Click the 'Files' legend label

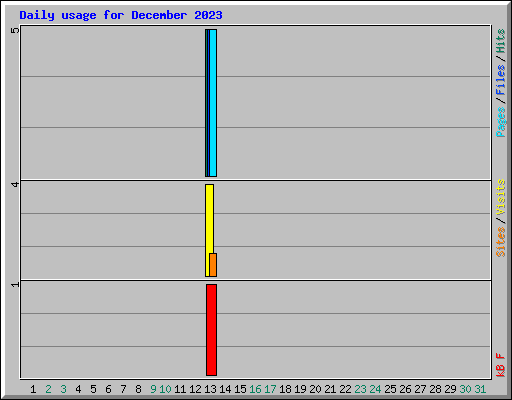501,80
